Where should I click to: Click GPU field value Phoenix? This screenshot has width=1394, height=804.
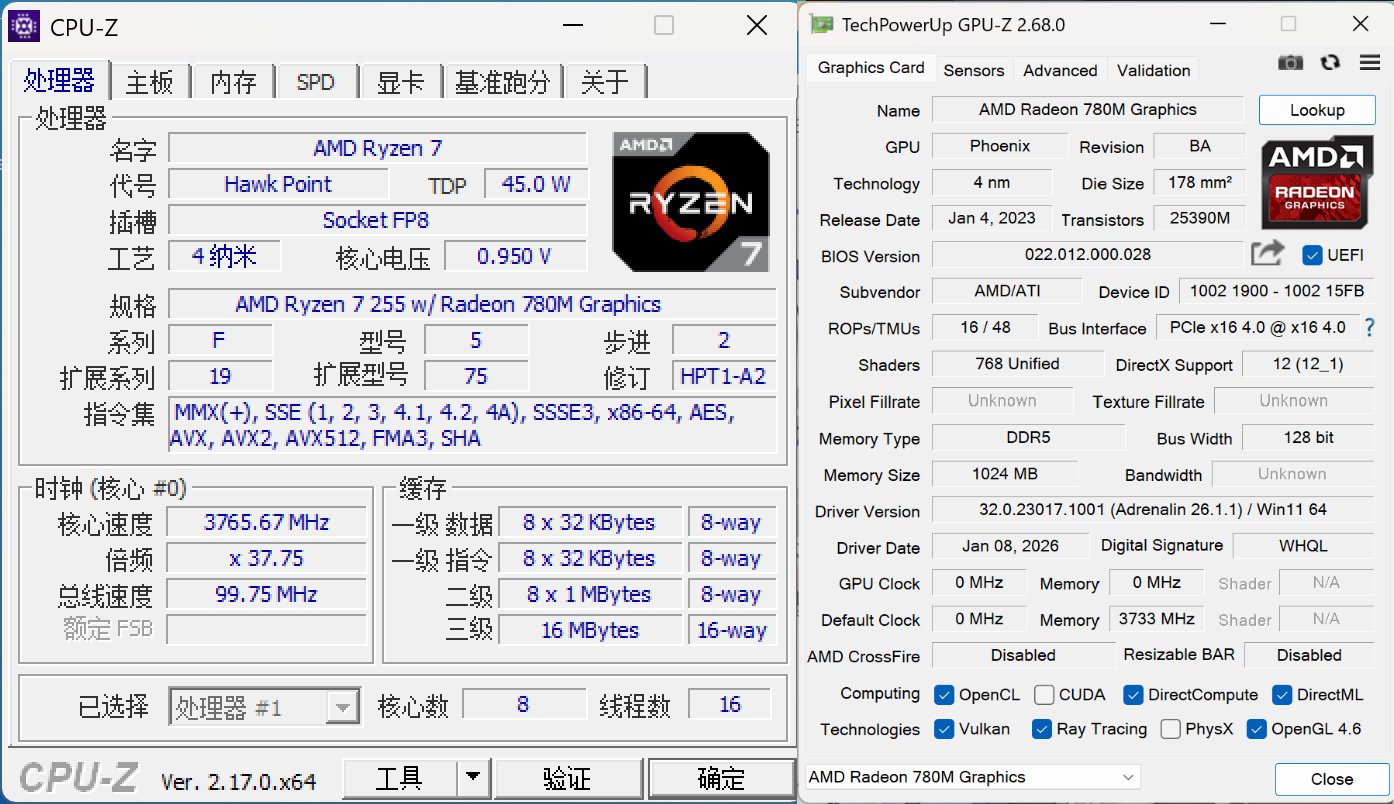tap(999, 146)
